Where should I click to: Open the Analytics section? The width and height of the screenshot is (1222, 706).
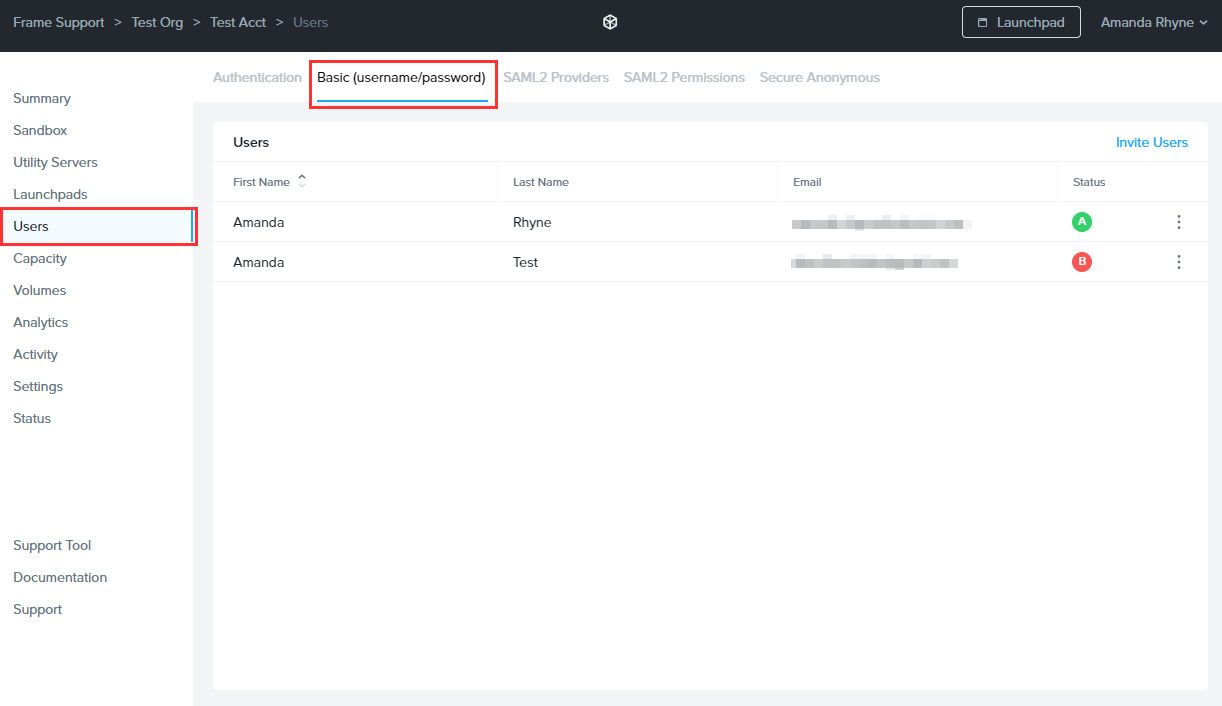click(x=40, y=322)
